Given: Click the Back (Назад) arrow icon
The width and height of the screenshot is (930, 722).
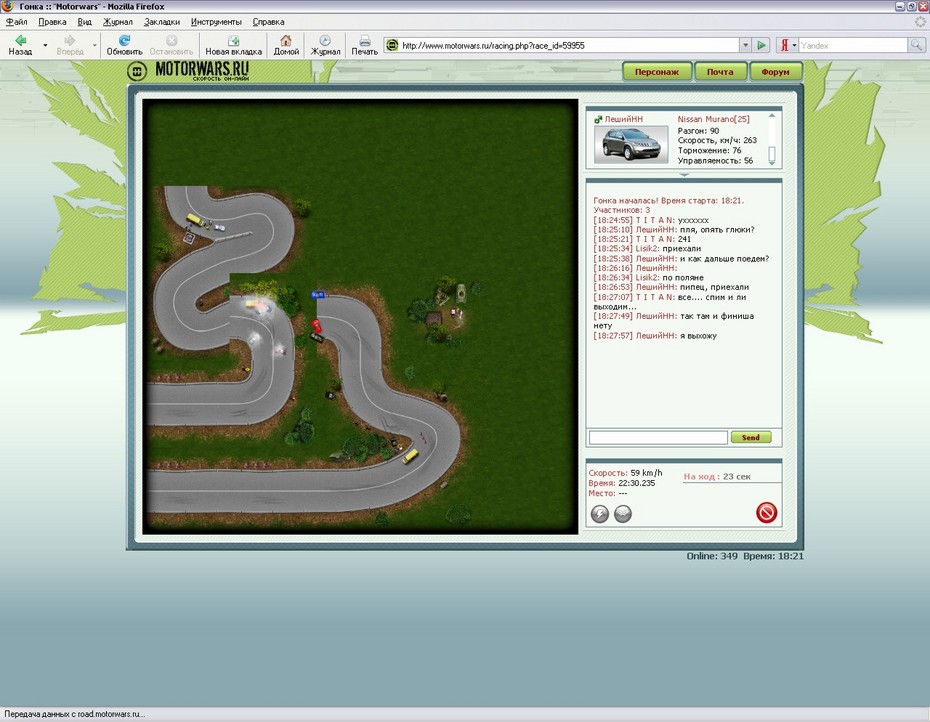Looking at the screenshot, I should (21, 40).
